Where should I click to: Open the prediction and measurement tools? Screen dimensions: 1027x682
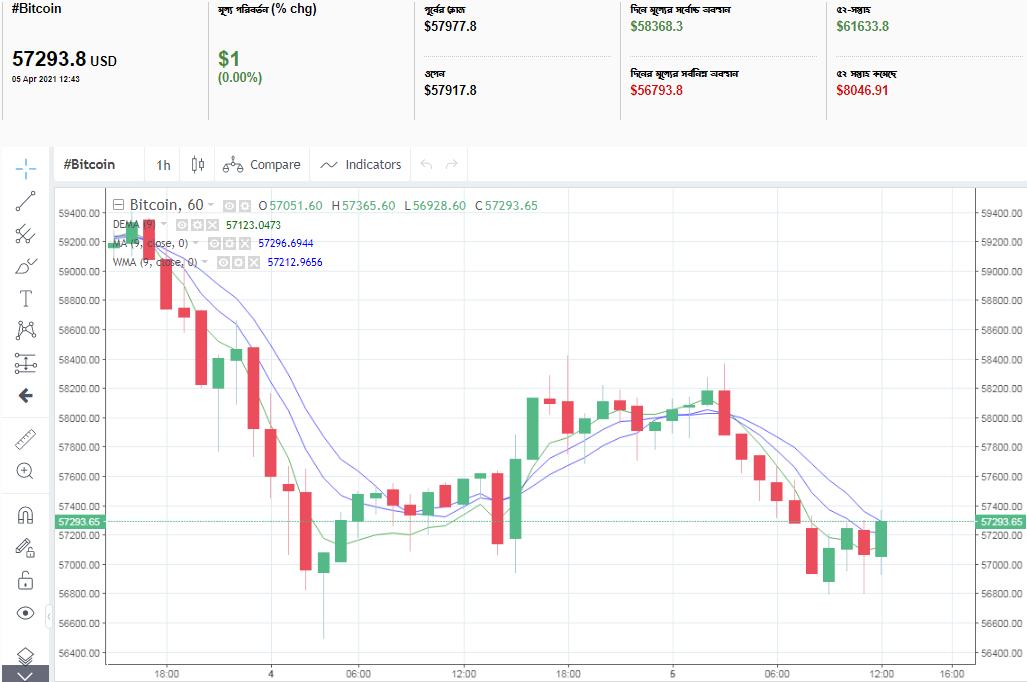tap(26, 363)
